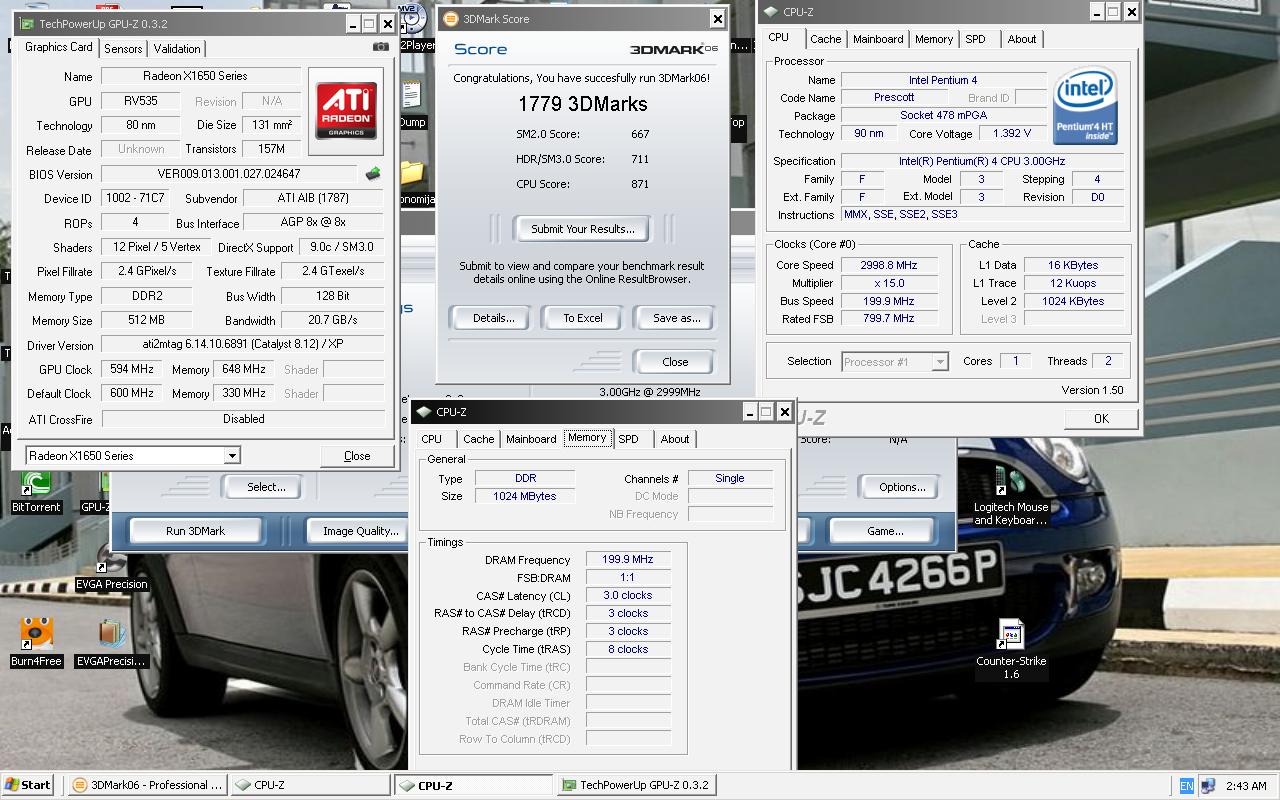Click the EN language indicator in tray
1280x800 pixels.
pyautogui.click(x=1186, y=785)
